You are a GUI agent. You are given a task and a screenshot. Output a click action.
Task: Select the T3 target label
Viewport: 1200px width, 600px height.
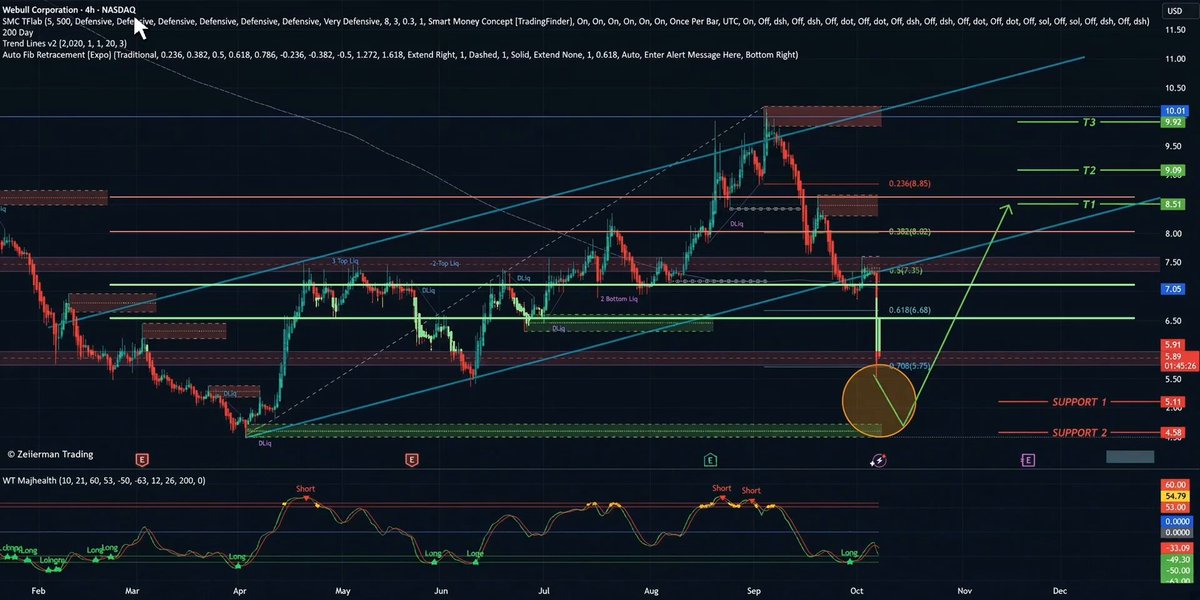1088,122
